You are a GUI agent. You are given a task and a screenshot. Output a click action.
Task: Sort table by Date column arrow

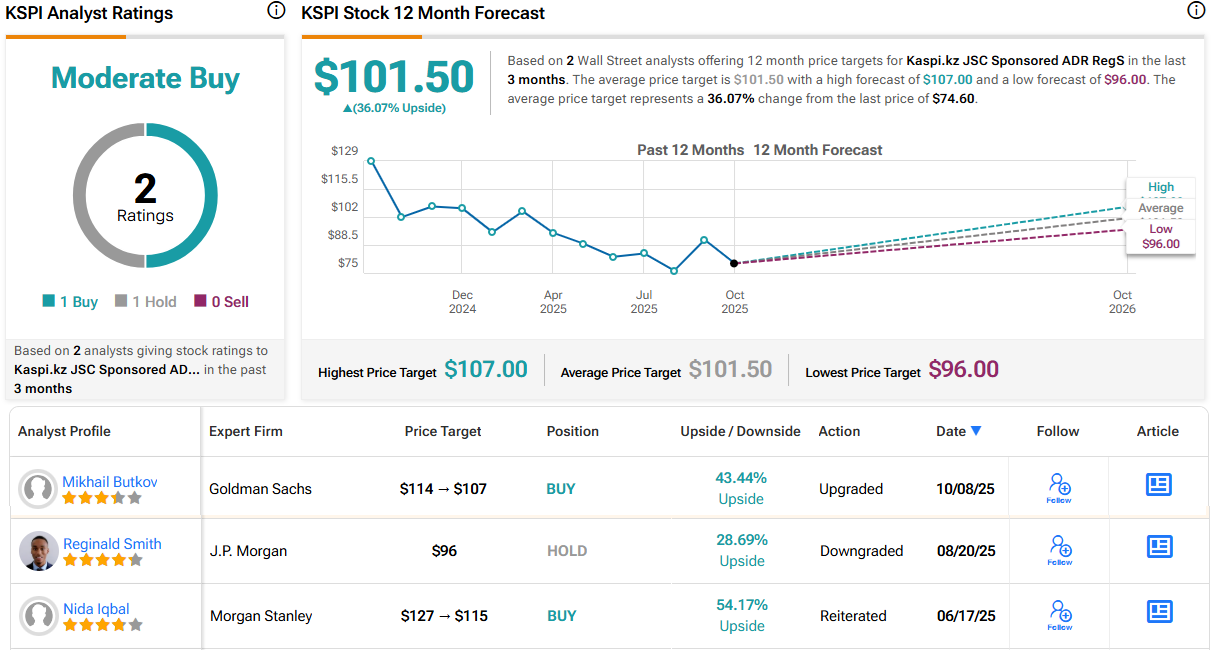click(x=976, y=431)
